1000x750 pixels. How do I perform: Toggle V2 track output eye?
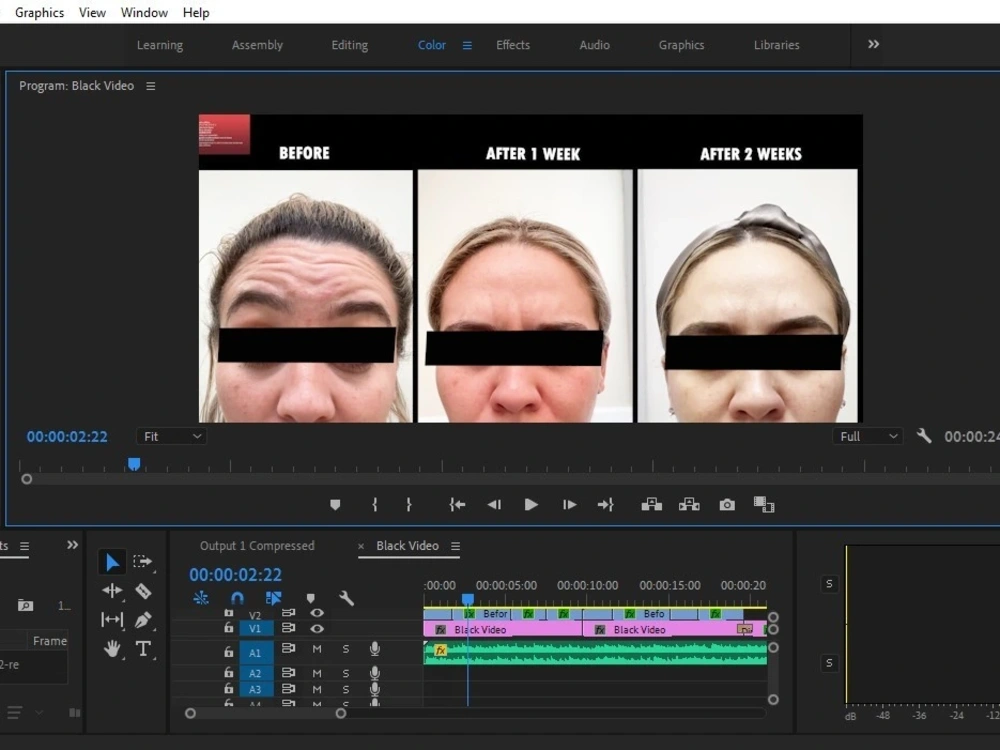click(316, 613)
